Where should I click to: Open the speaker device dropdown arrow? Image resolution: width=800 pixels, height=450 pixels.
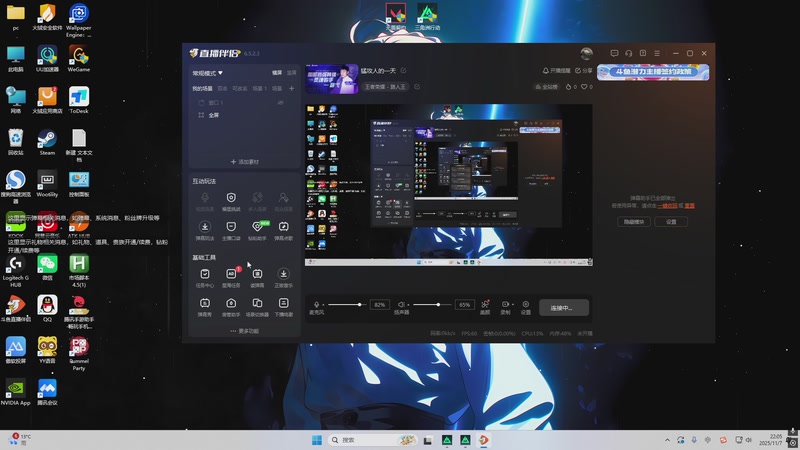(408, 305)
